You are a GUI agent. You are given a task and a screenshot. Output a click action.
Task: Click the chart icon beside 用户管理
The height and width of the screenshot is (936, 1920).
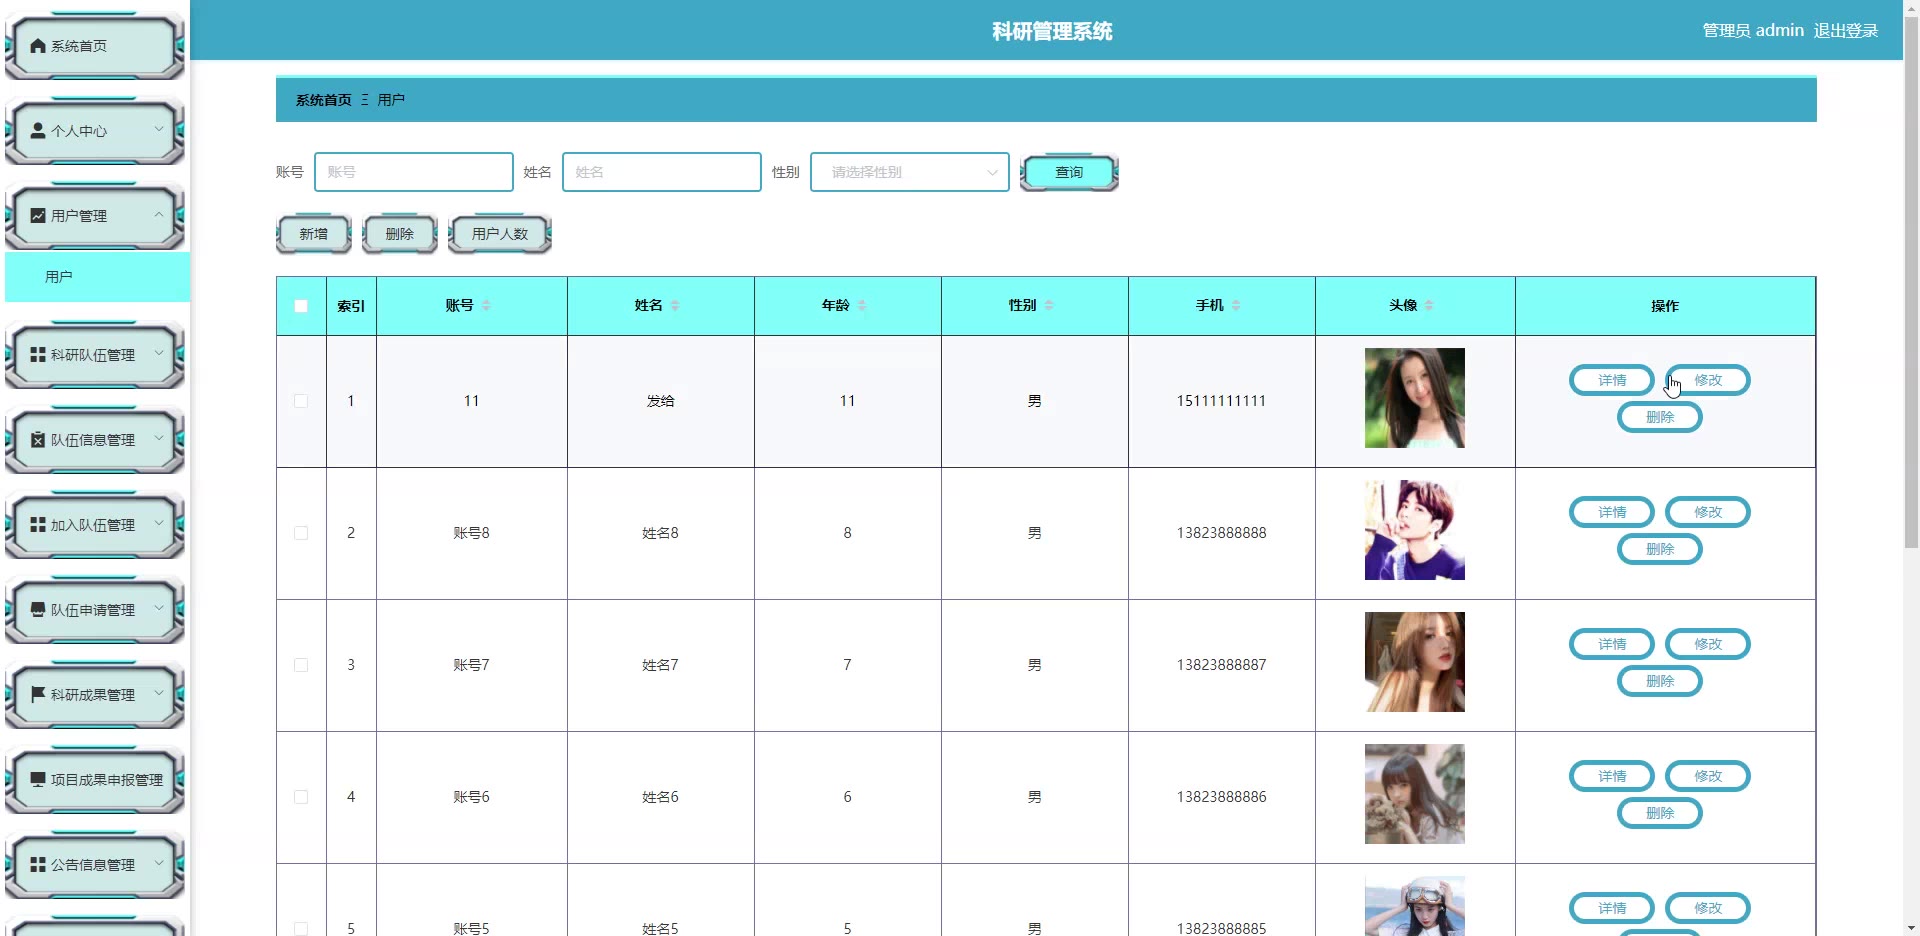click(x=38, y=216)
